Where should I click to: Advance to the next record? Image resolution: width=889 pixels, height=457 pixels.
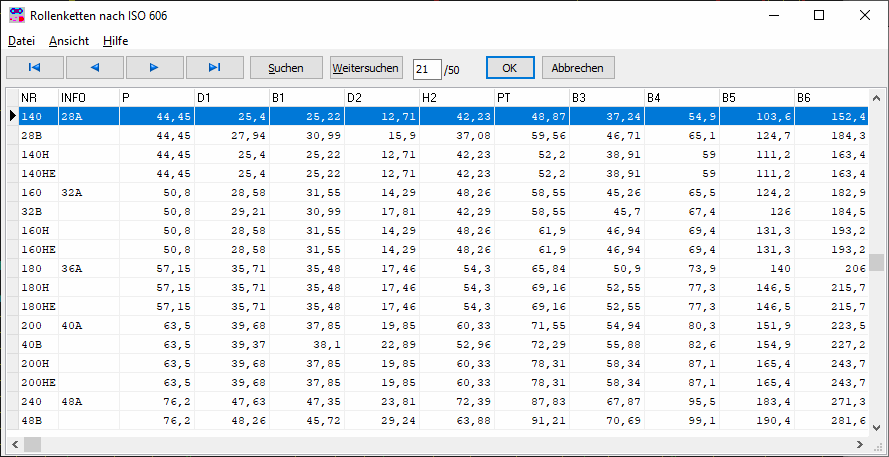tap(155, 68)
